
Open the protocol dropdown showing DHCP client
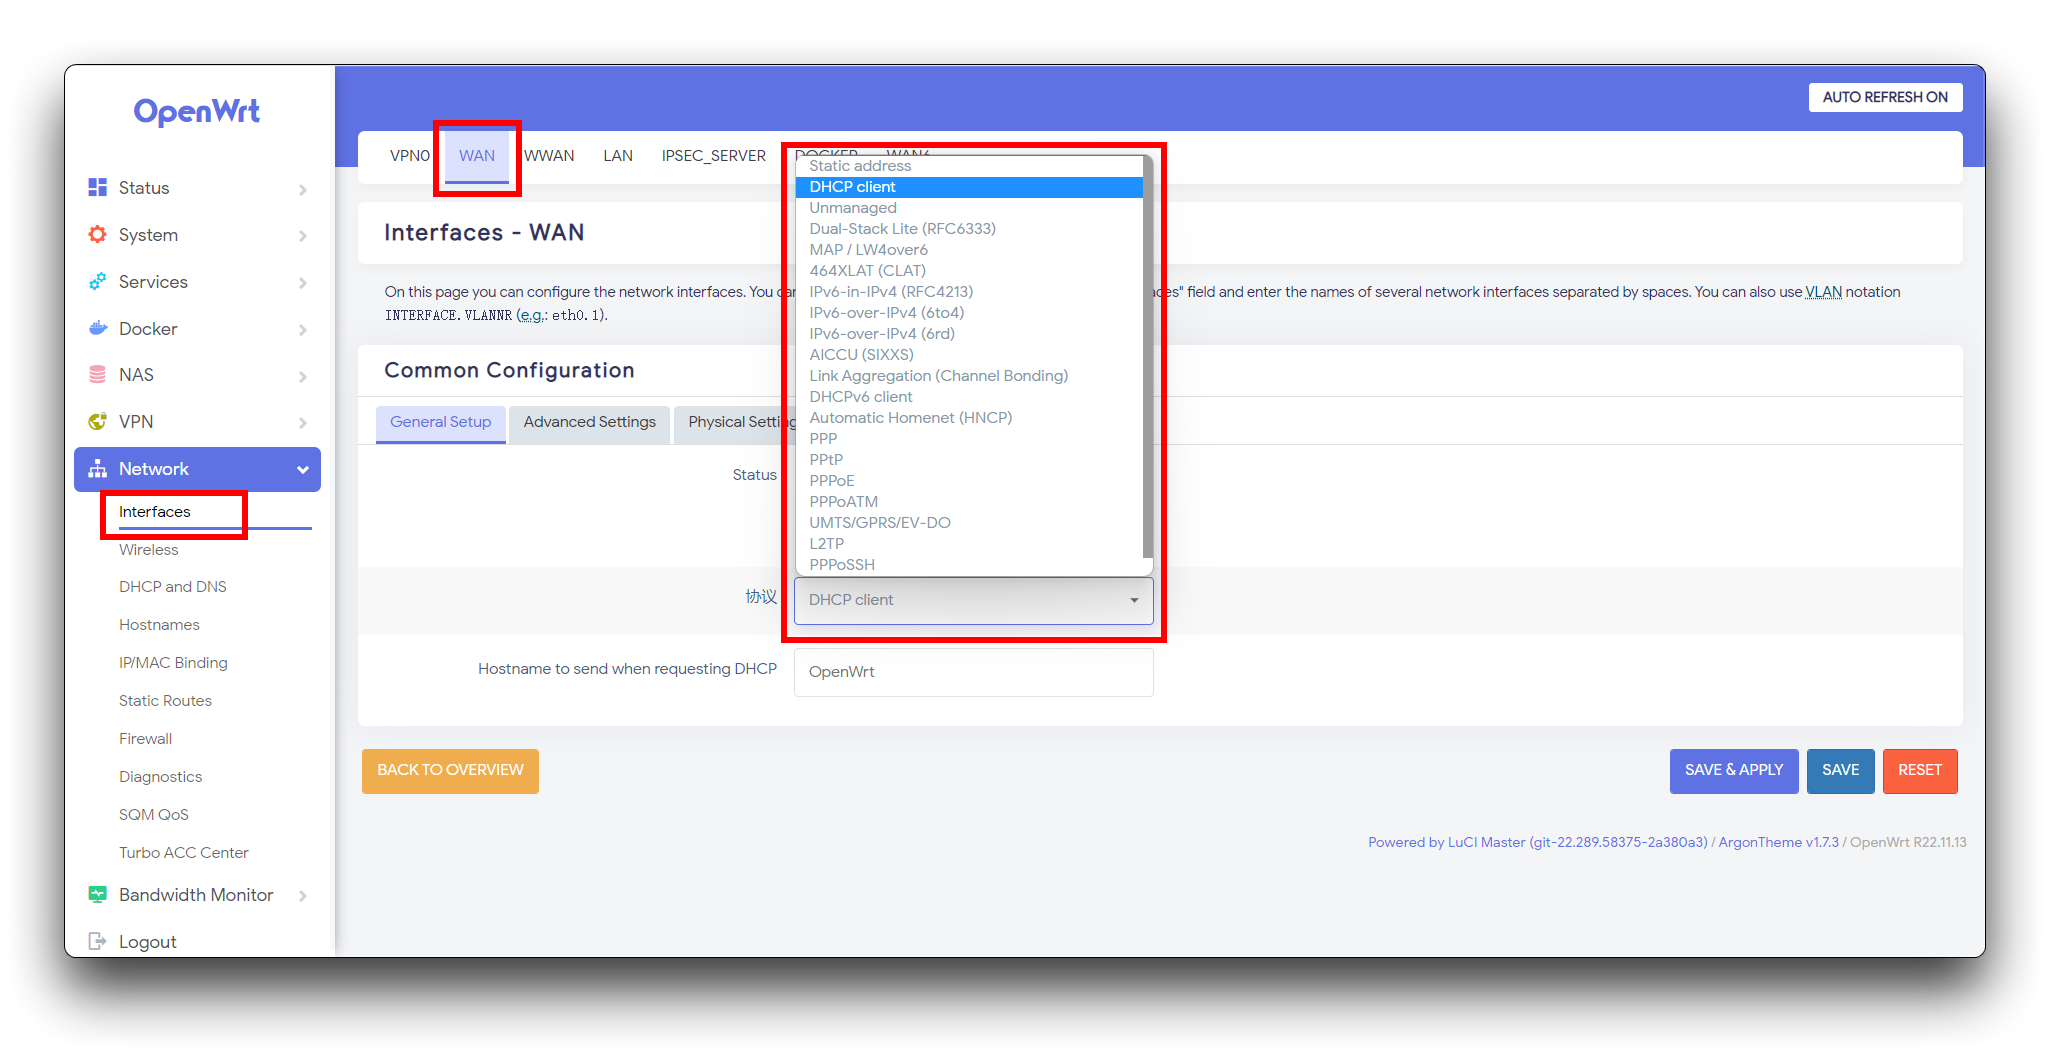pyautogui.click(x=973, y=600)
